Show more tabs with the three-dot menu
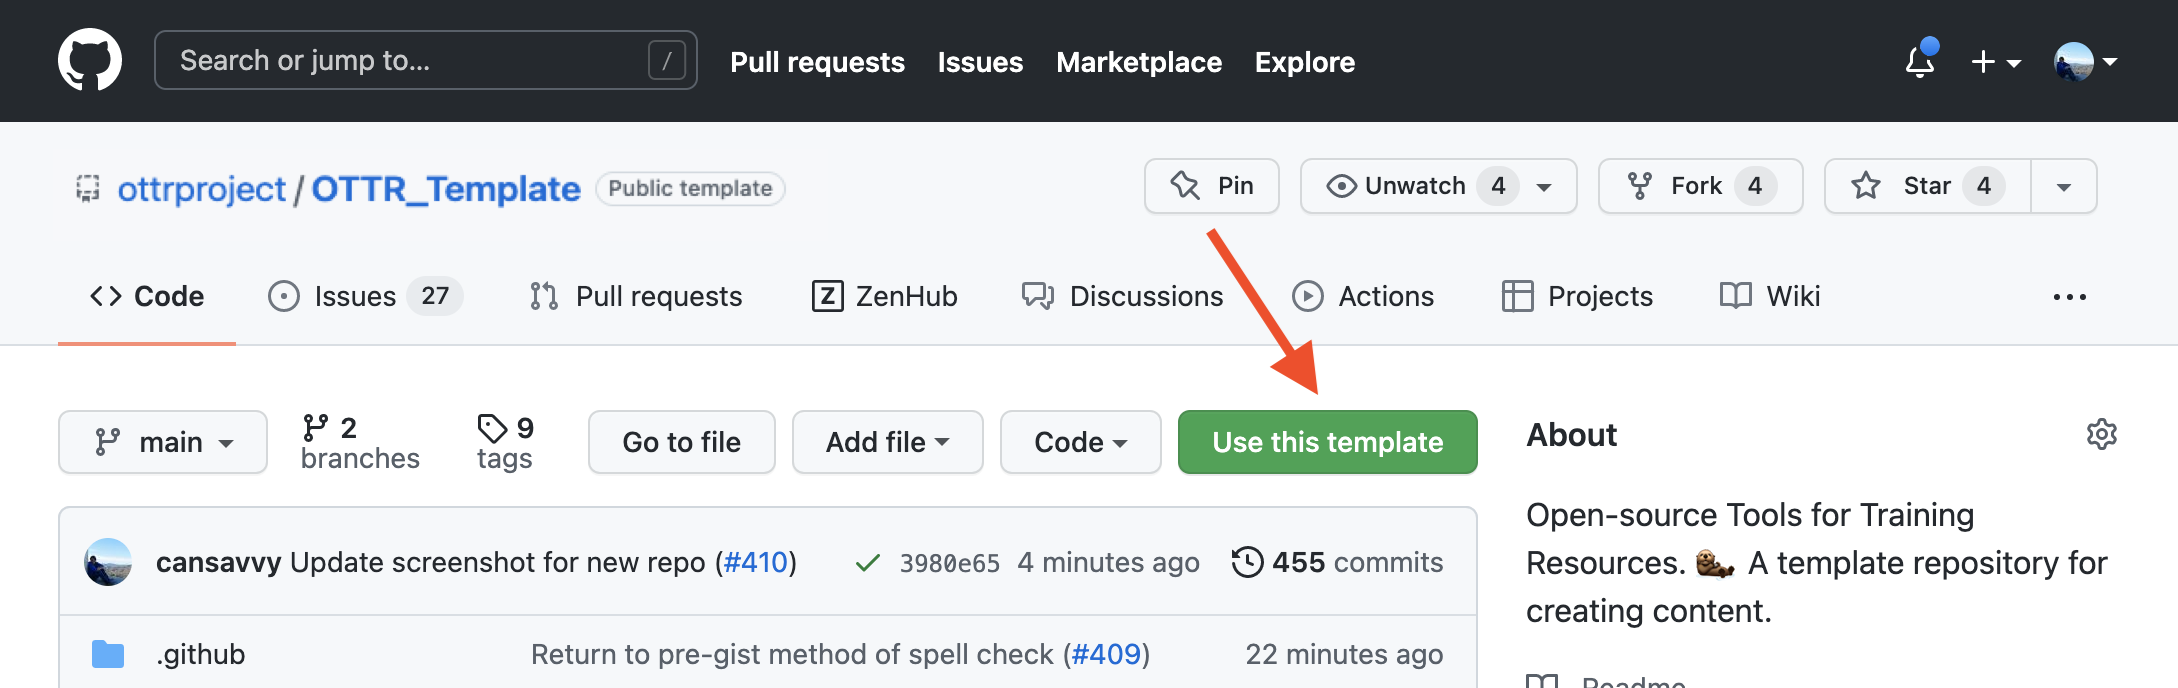This screenshot has height=688, width=2178. [2069, 297]
